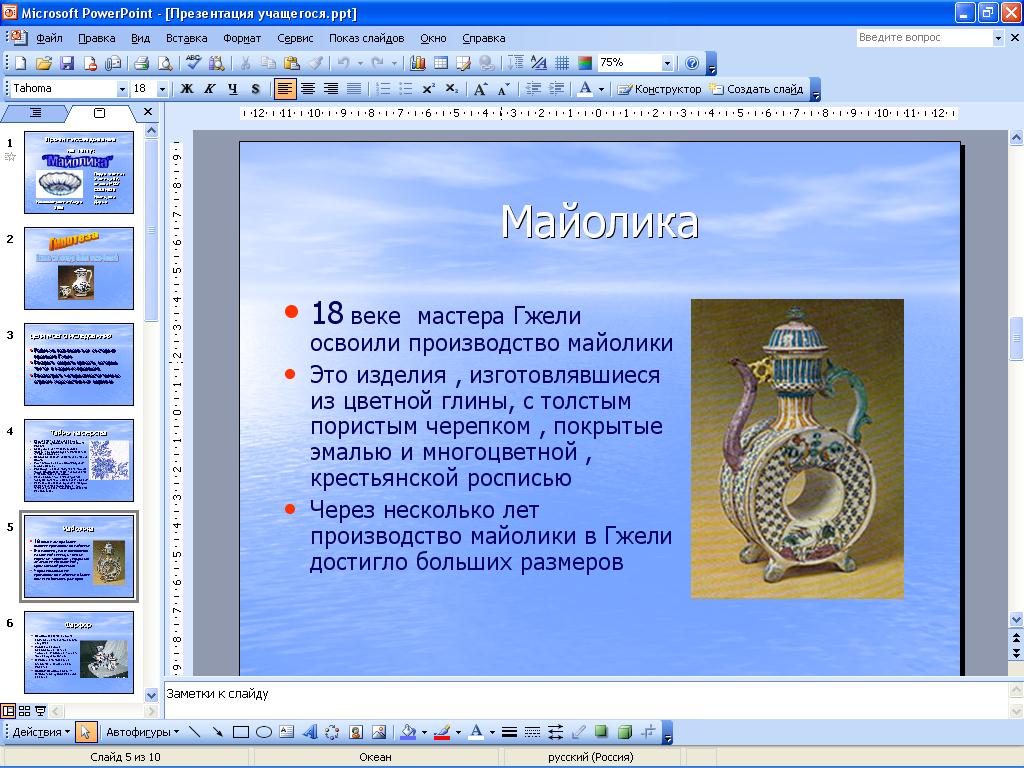Start slide show with the bottom-left icon

coord(40,711)
